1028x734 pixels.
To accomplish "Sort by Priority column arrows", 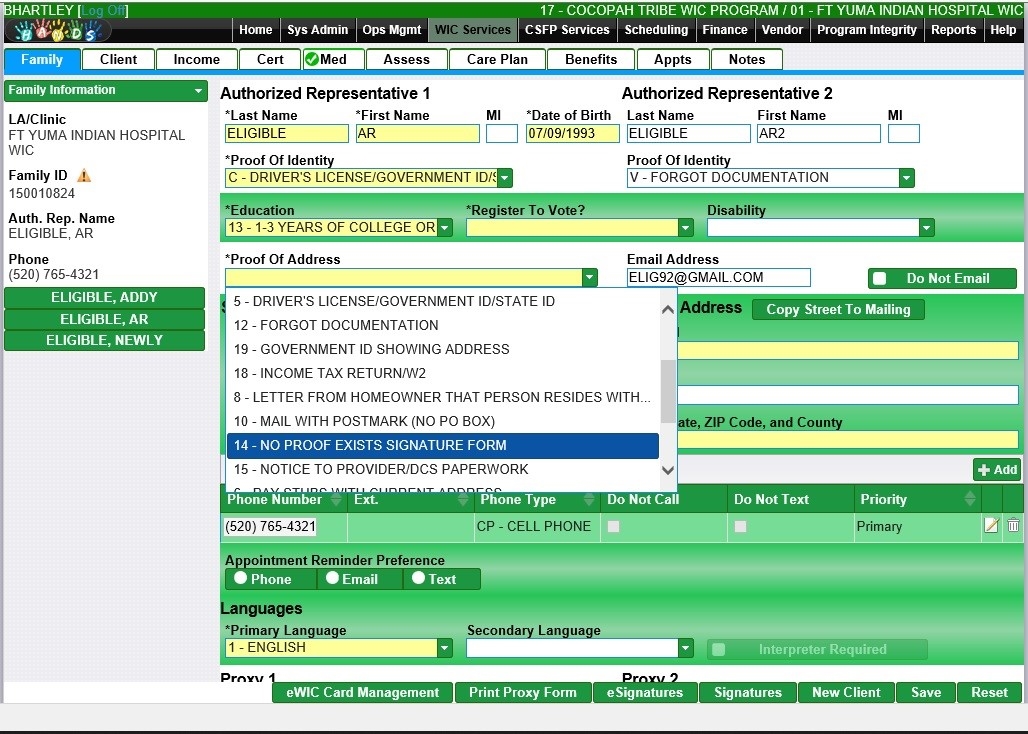I will tap(969, 499).
